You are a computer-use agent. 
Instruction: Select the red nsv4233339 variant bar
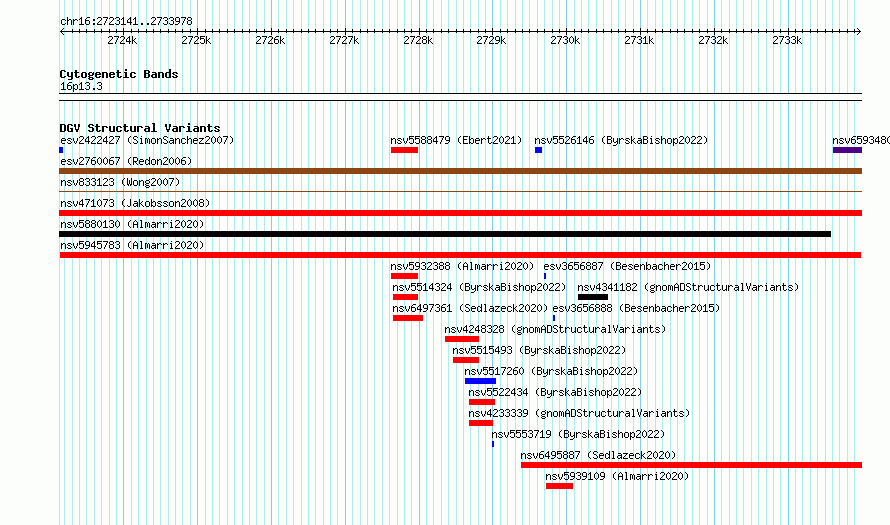(481, 423)
